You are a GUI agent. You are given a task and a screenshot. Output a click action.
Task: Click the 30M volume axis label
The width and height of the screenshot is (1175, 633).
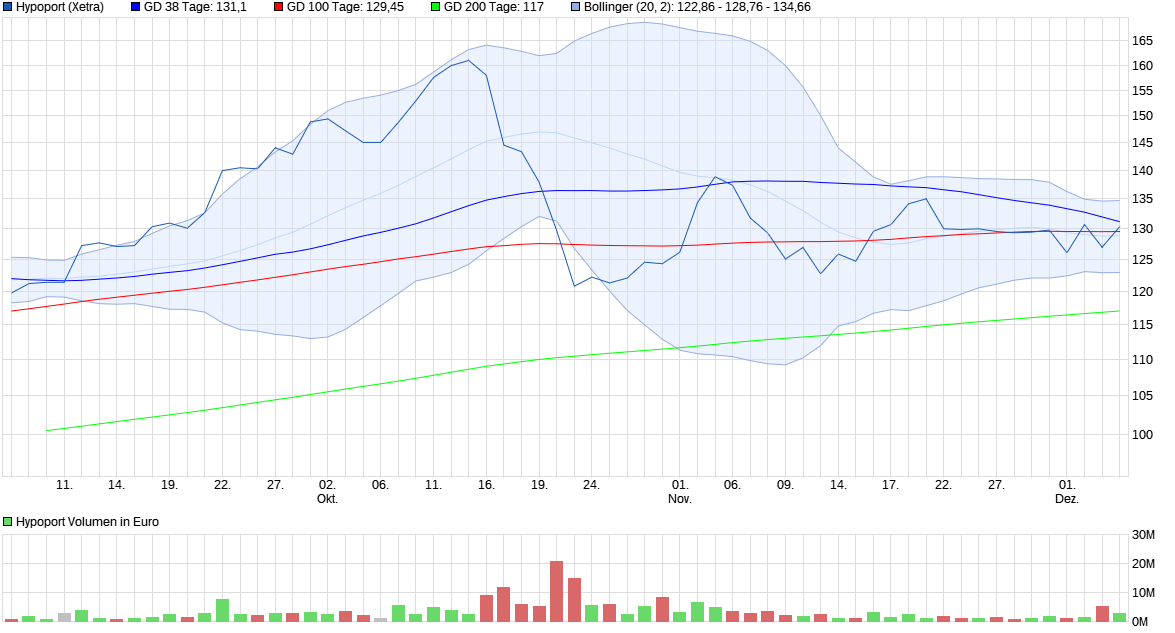(1143, 535)
